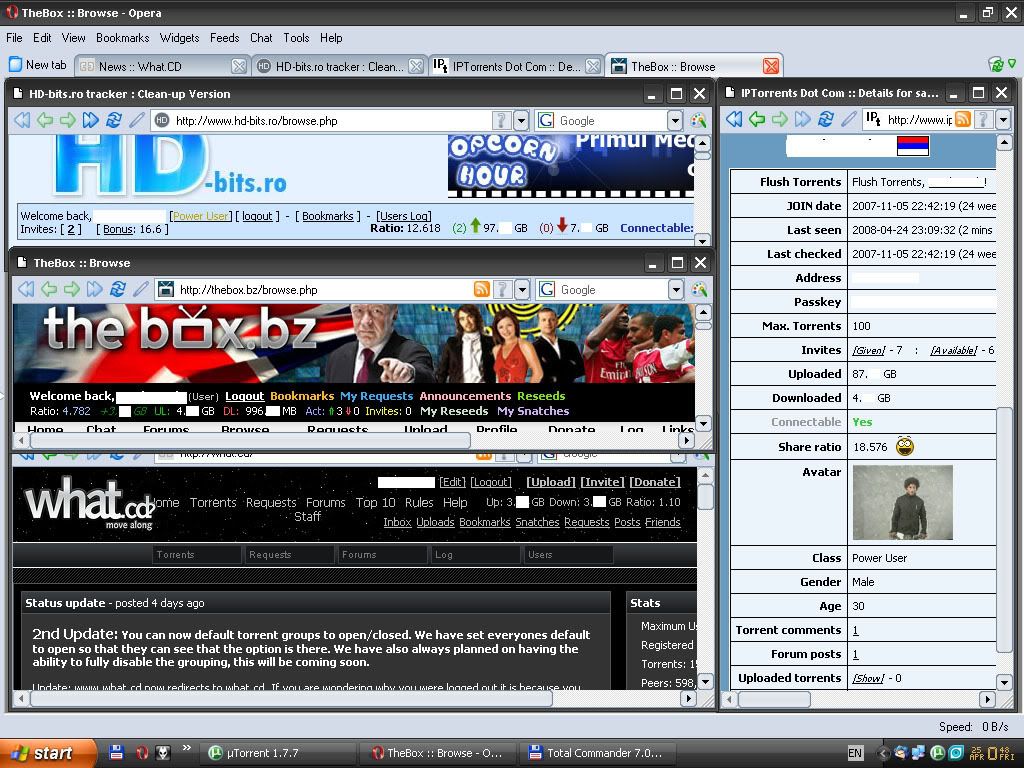This screenshot has height=768, width=1024.
Task: Open the Feeds menu
Action: (x=225, y=38)
